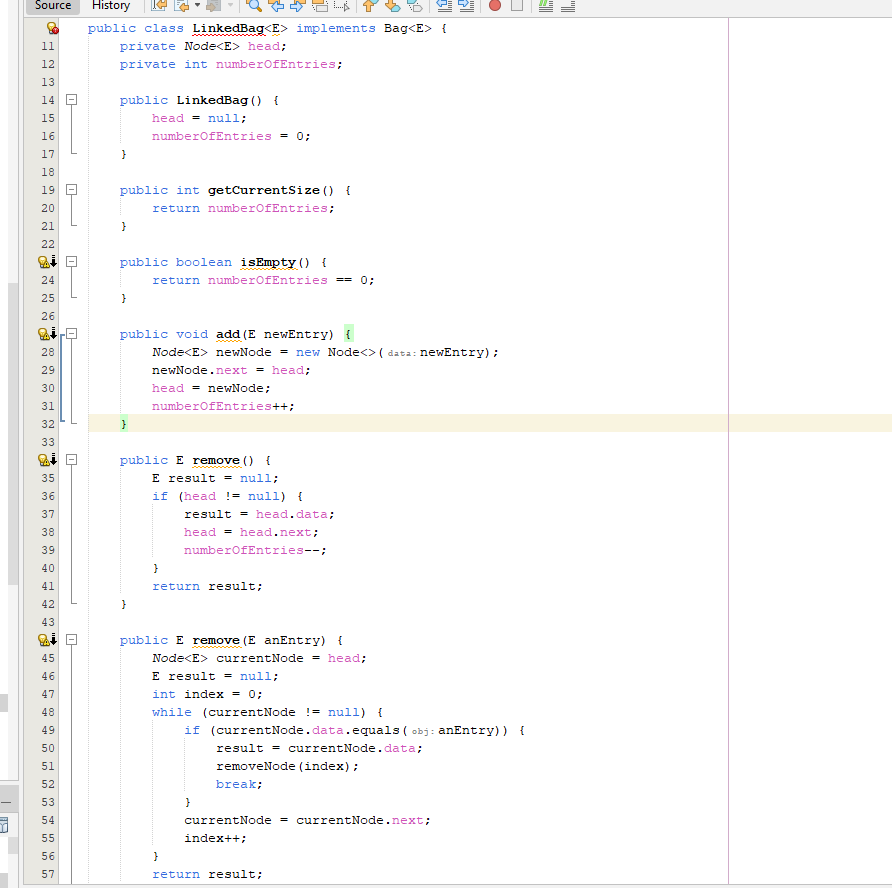Switch to the History tab
The height and width of the screenshot is (888, 892).
(110, 6)
